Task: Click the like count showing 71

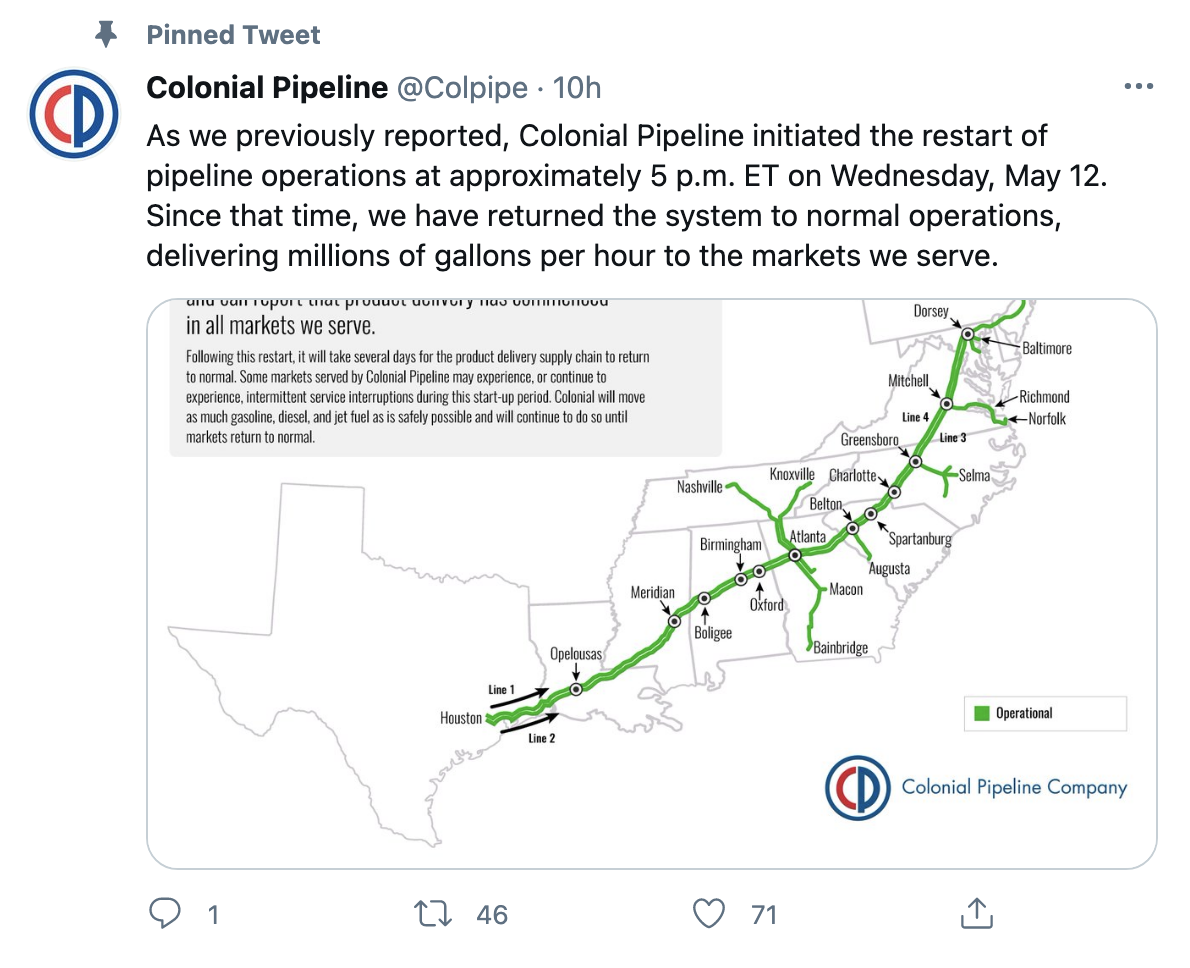Action: click(762, 914)
